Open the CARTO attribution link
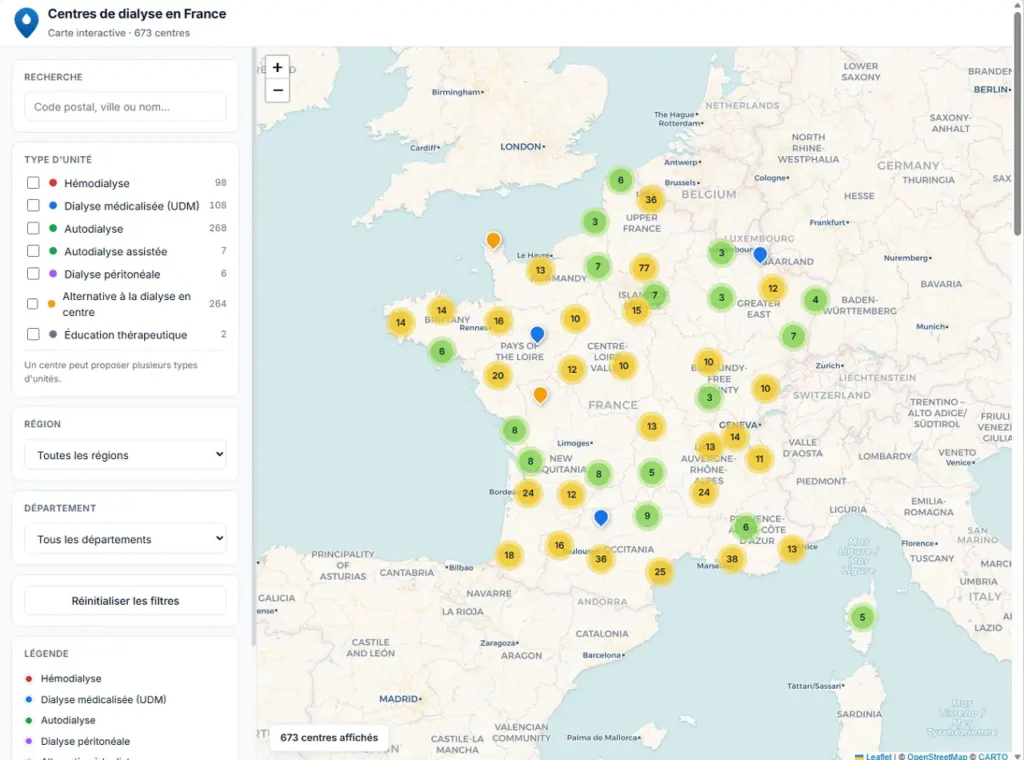This screenshot has height=760, width=1024. click(x=993, y=756)
